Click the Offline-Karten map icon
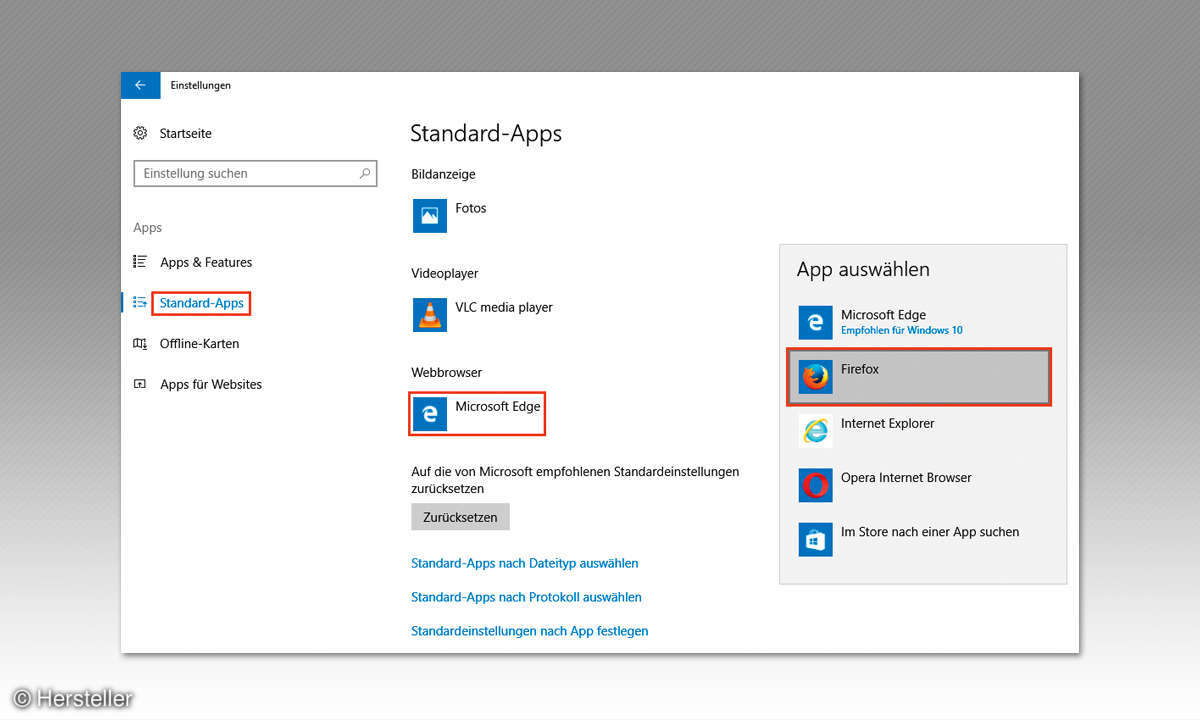This screenshot has width=1200, height=720. (x=140, y=343)
